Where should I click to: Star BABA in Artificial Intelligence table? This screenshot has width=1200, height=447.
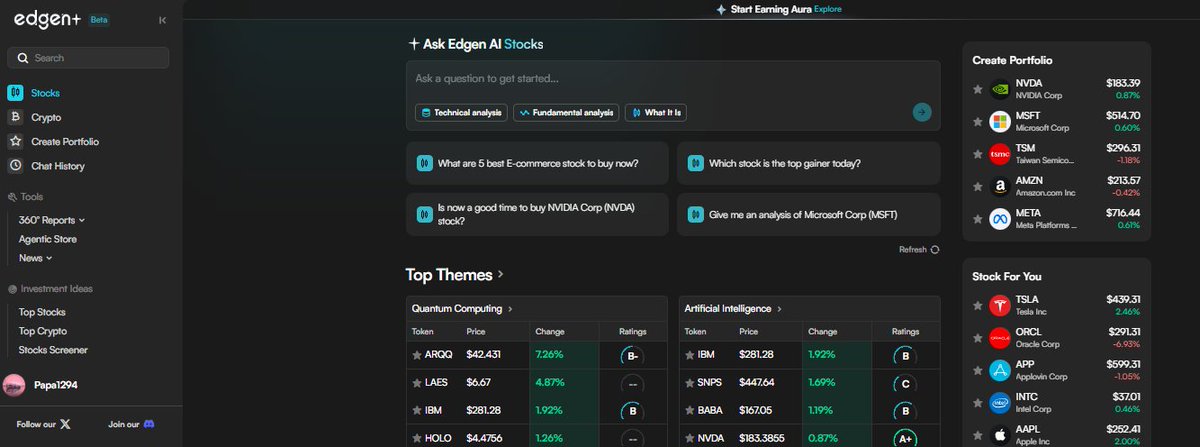point(689,410)
